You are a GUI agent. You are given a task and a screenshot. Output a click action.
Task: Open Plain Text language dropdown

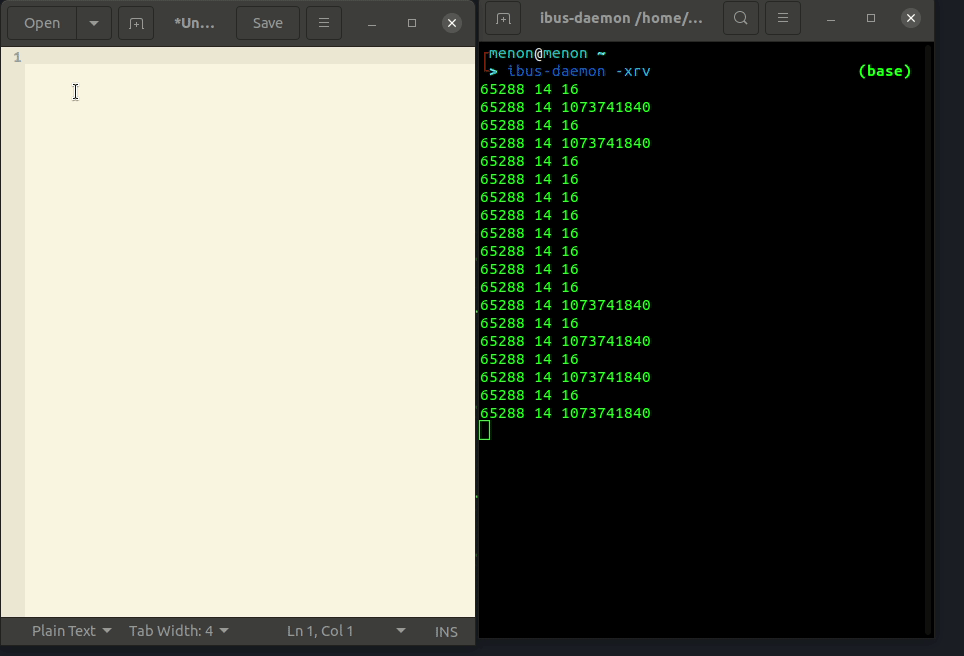point(71,631)
